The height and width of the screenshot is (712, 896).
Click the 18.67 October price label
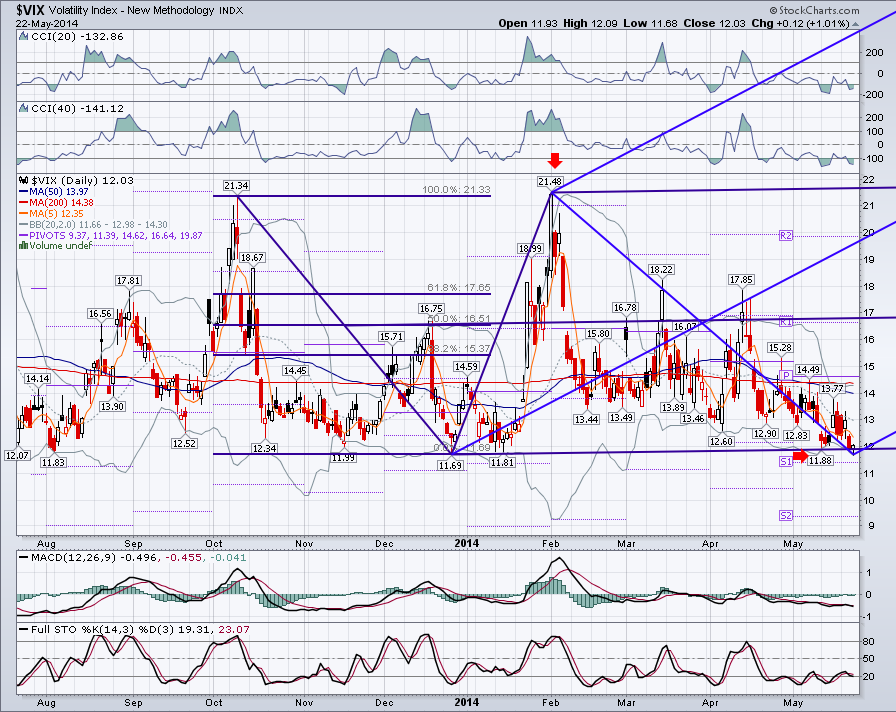pos(252,258)
